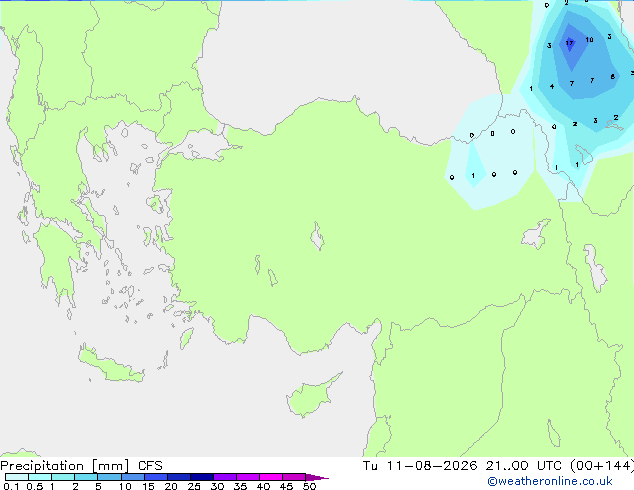
Task: Click the '[mm]' unit label
Action: point(111,466)
